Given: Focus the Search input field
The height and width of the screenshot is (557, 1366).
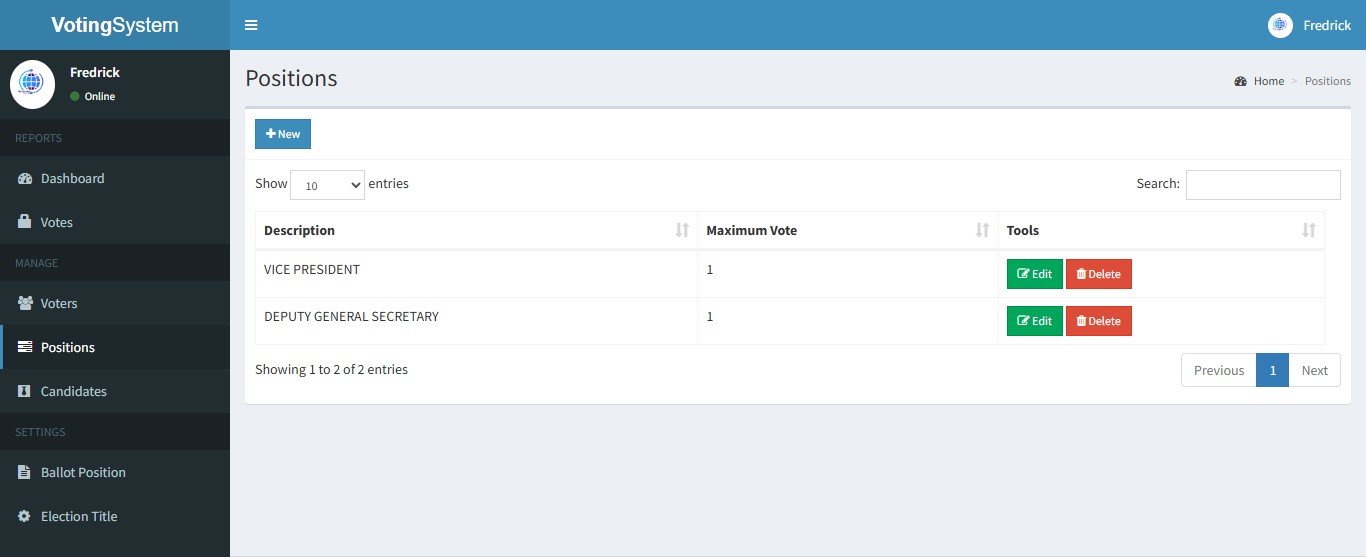Looking at the screenshot, I should pyautogui.click(x=1262, y=185).
